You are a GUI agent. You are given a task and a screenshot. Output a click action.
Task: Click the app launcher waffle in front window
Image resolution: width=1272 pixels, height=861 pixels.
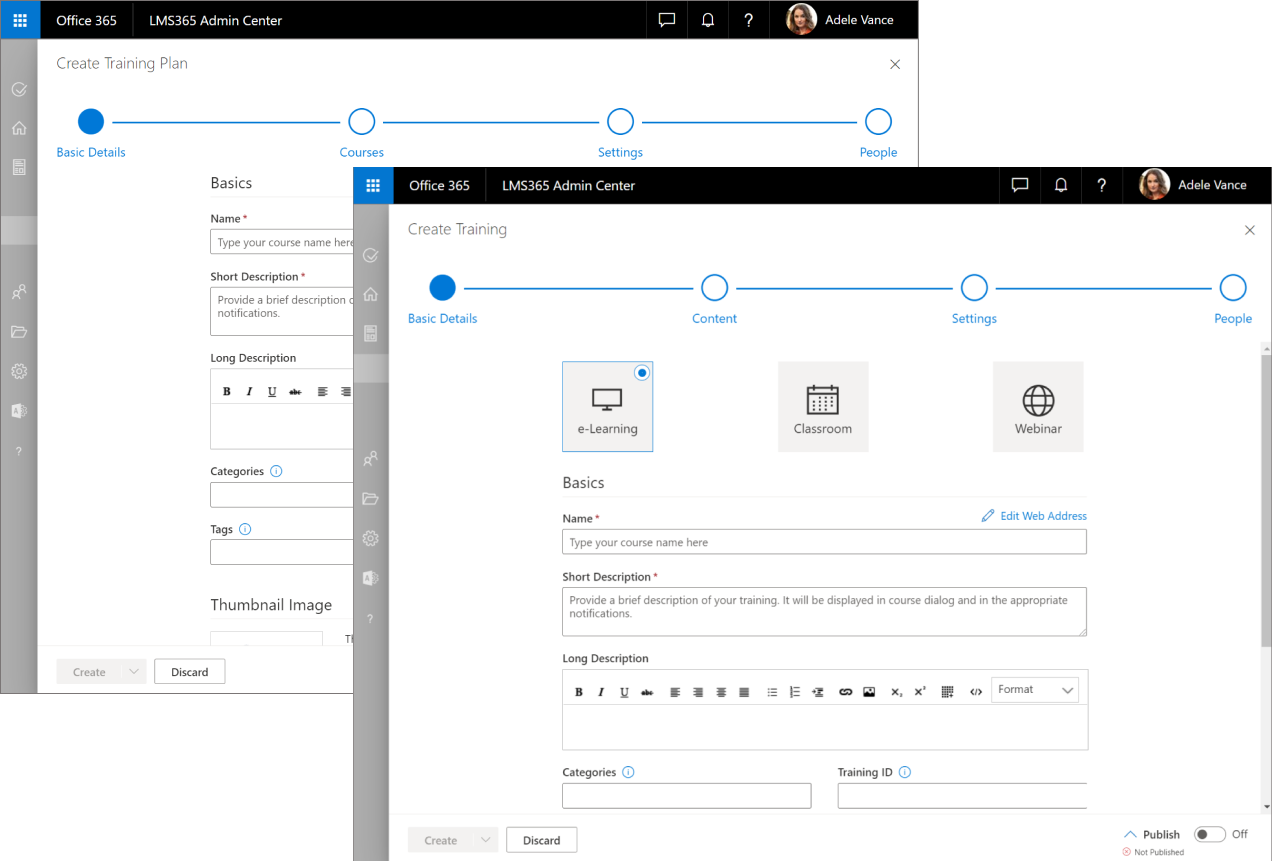(x=373, y=185)
